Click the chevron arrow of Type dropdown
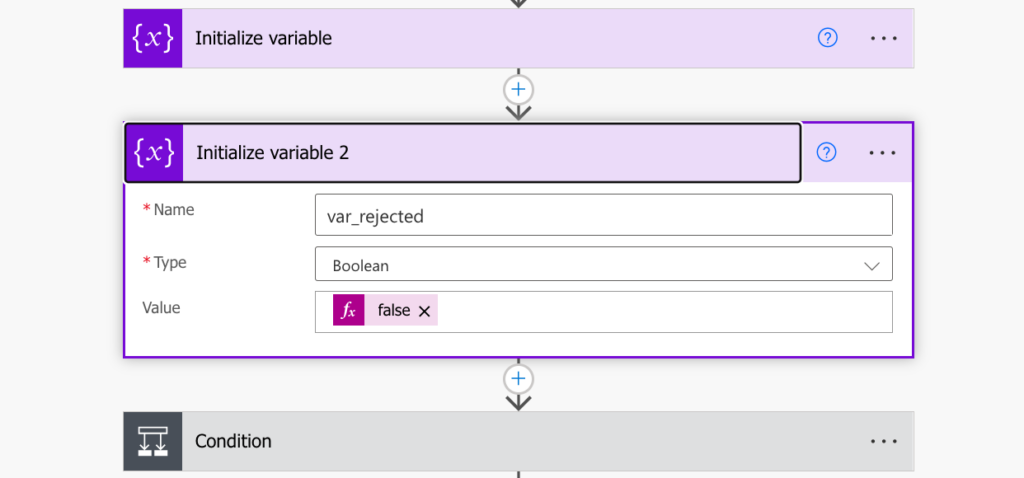Image resolution: width=1024 pixels, height=478 pixels. [x=872, y=266]
